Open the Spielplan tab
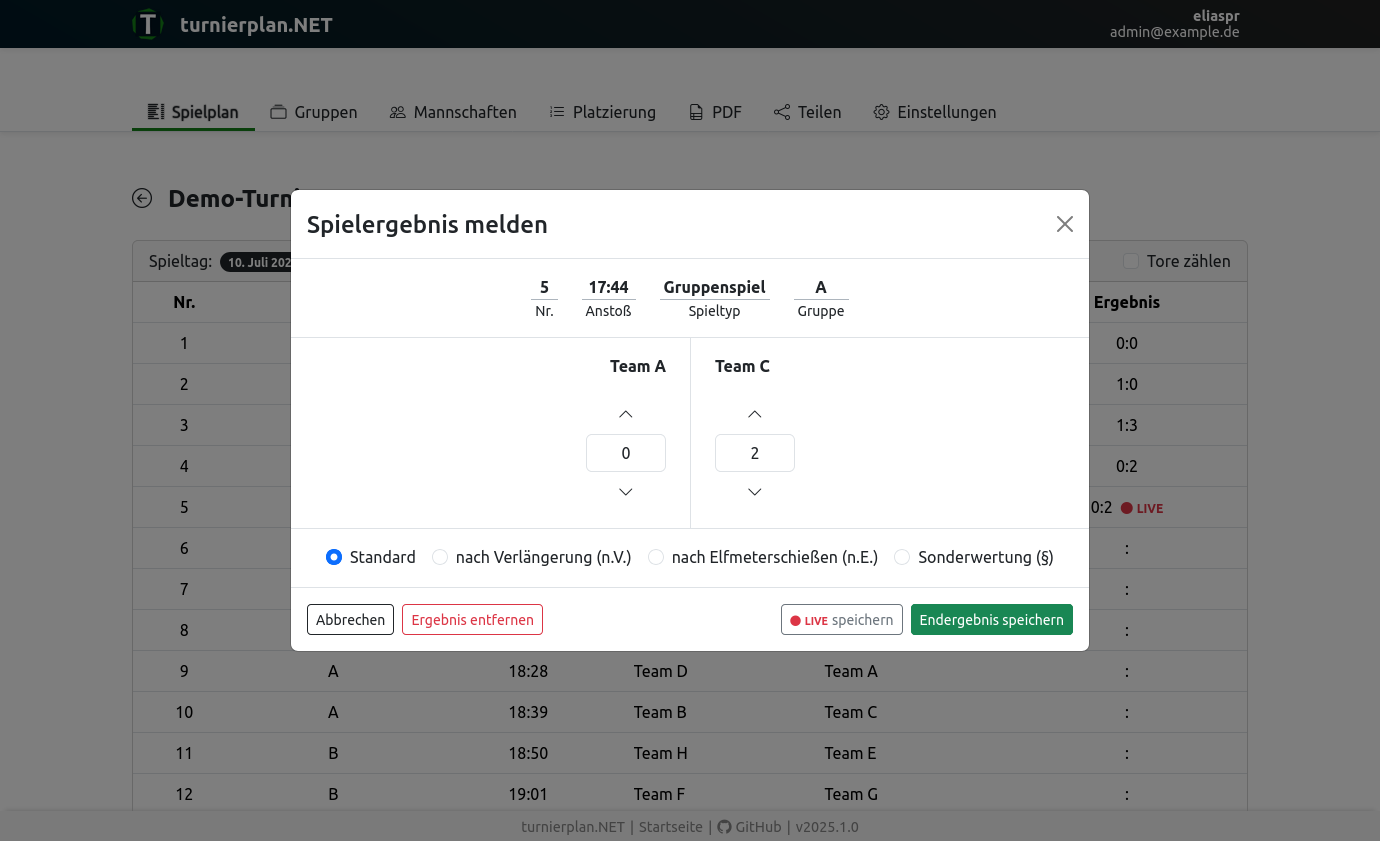Screen dimensions: 1380x841 tap(193, 112)
